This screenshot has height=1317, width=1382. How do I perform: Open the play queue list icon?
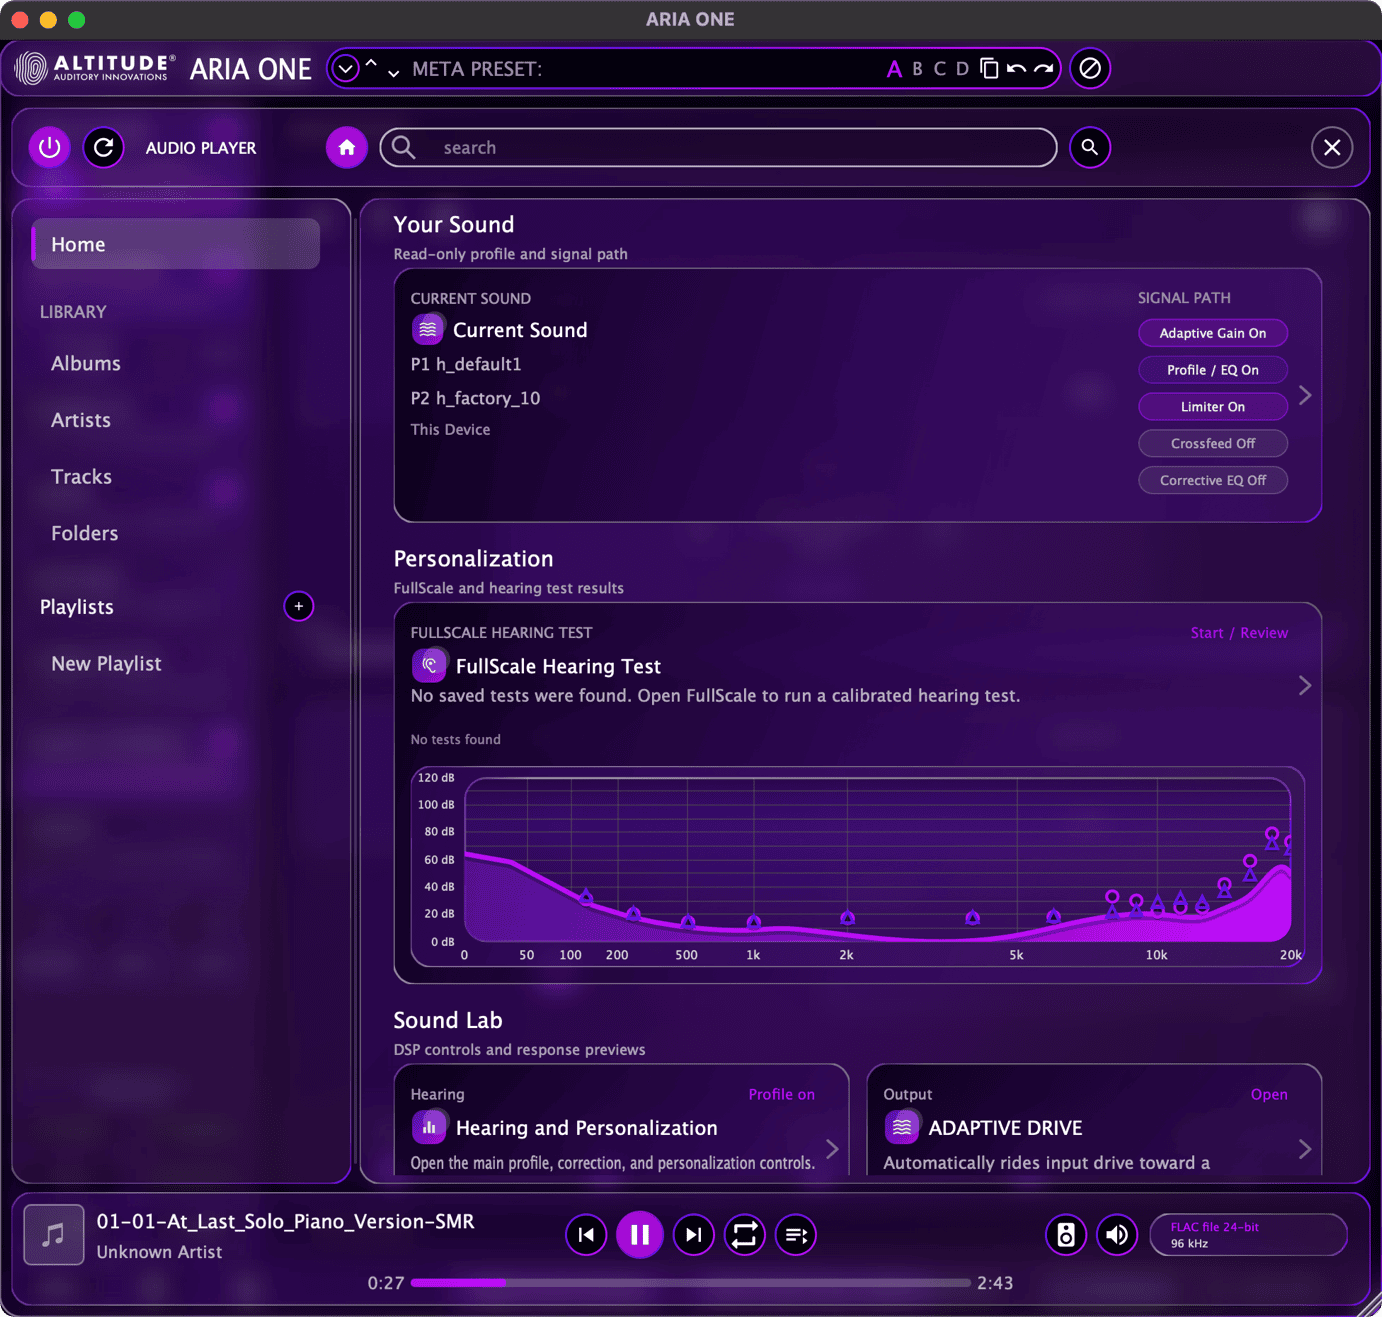pos(796,1235)
